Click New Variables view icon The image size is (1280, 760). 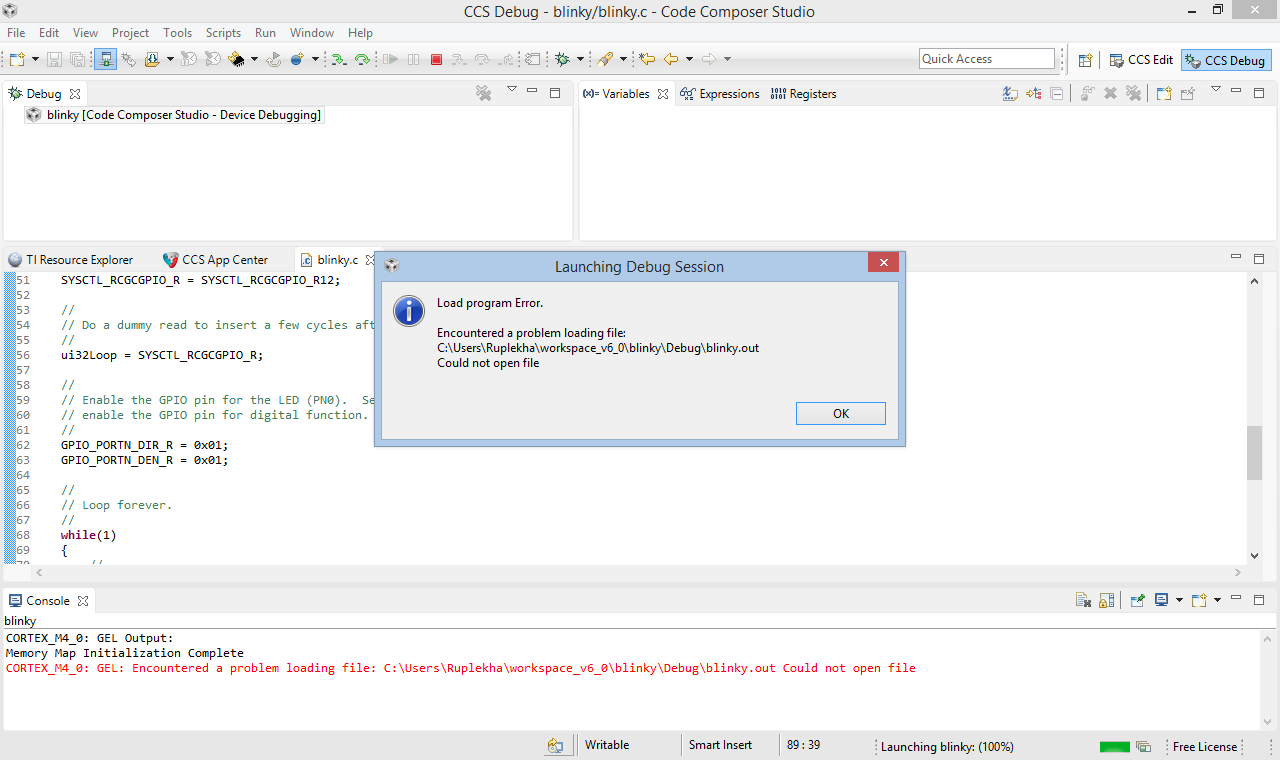coord(1164,94)
